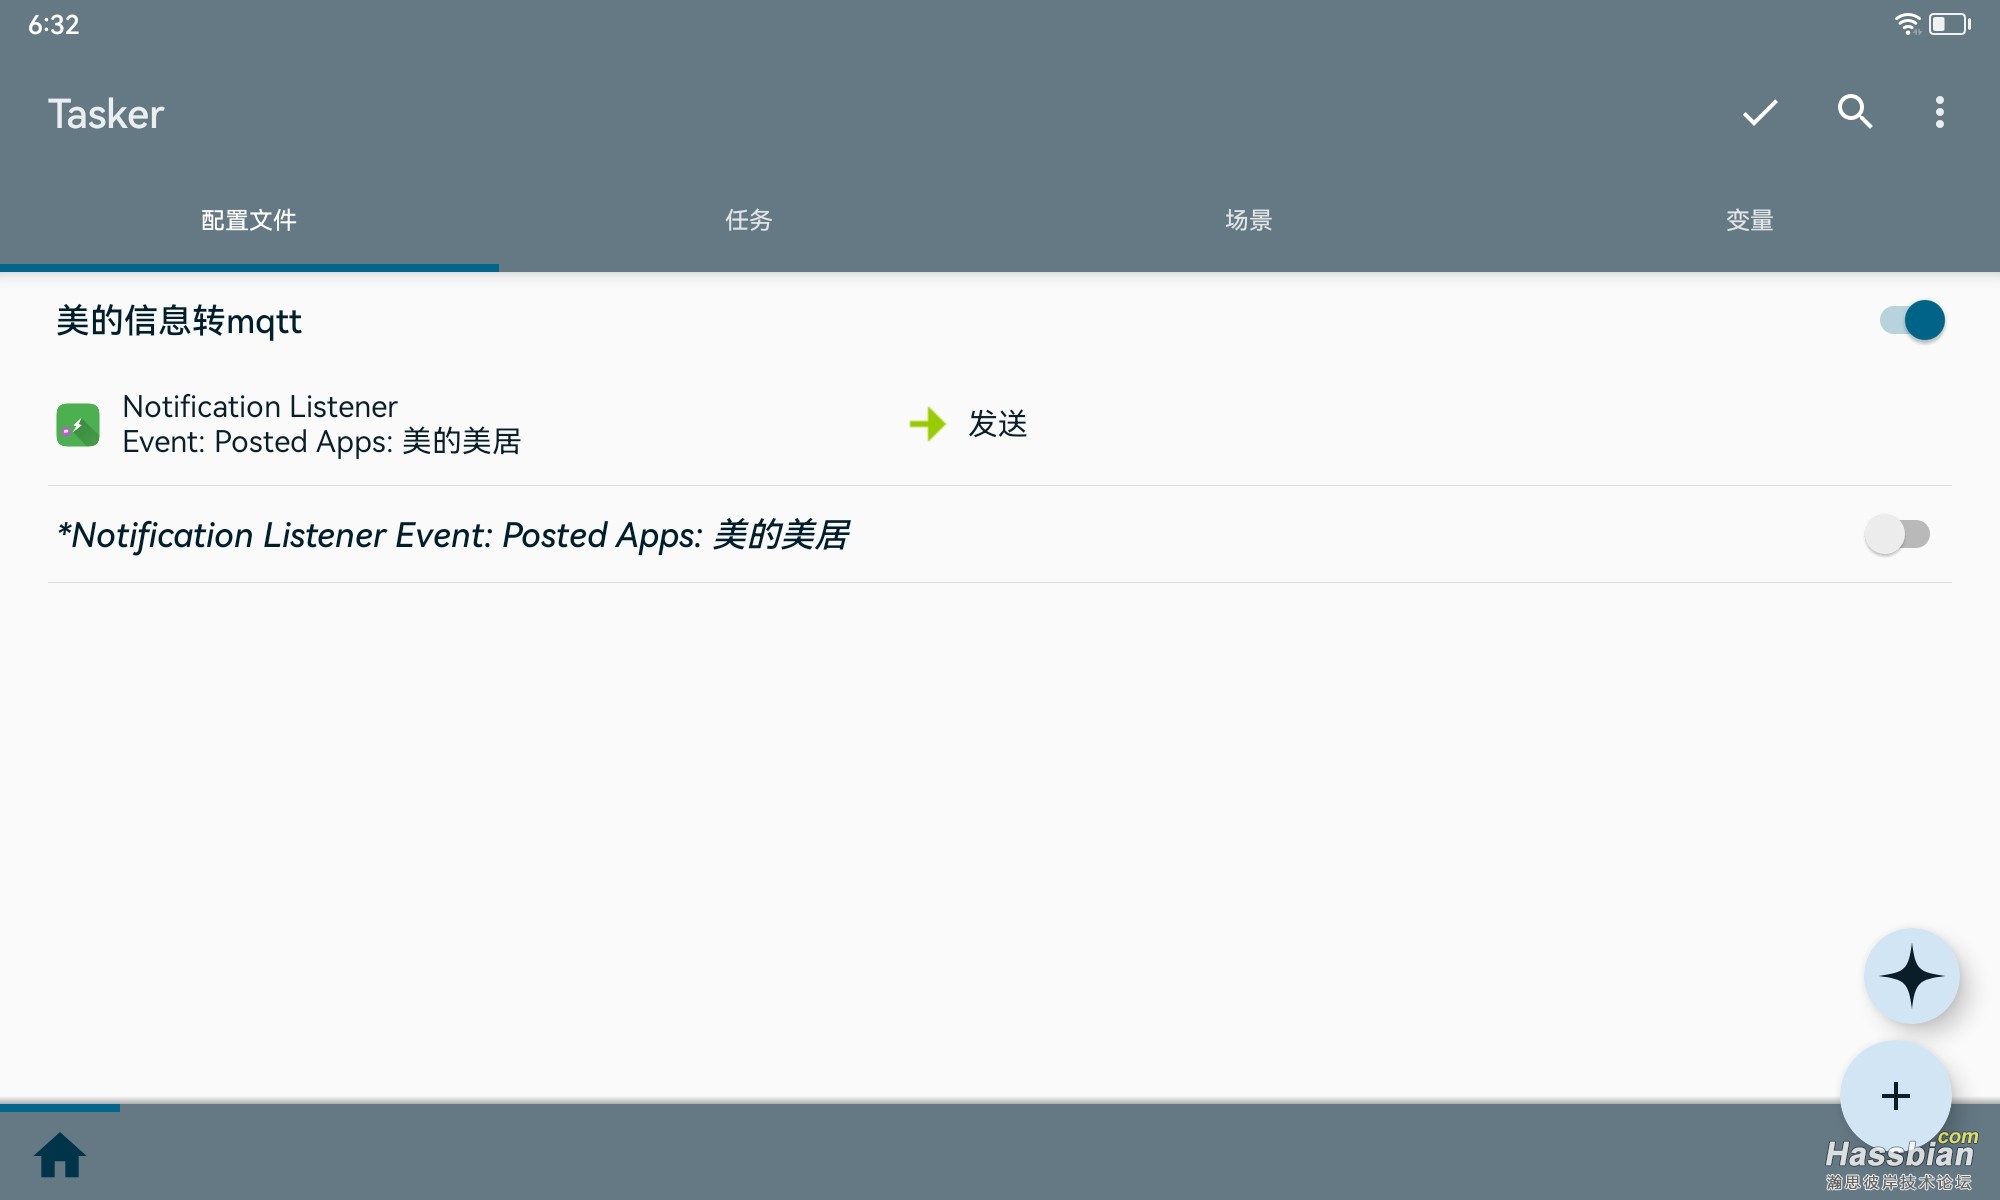This screenshot has width=2000, height=1200.
Task: Tap the battery status icon
Action: click(x=1950, y=24)
